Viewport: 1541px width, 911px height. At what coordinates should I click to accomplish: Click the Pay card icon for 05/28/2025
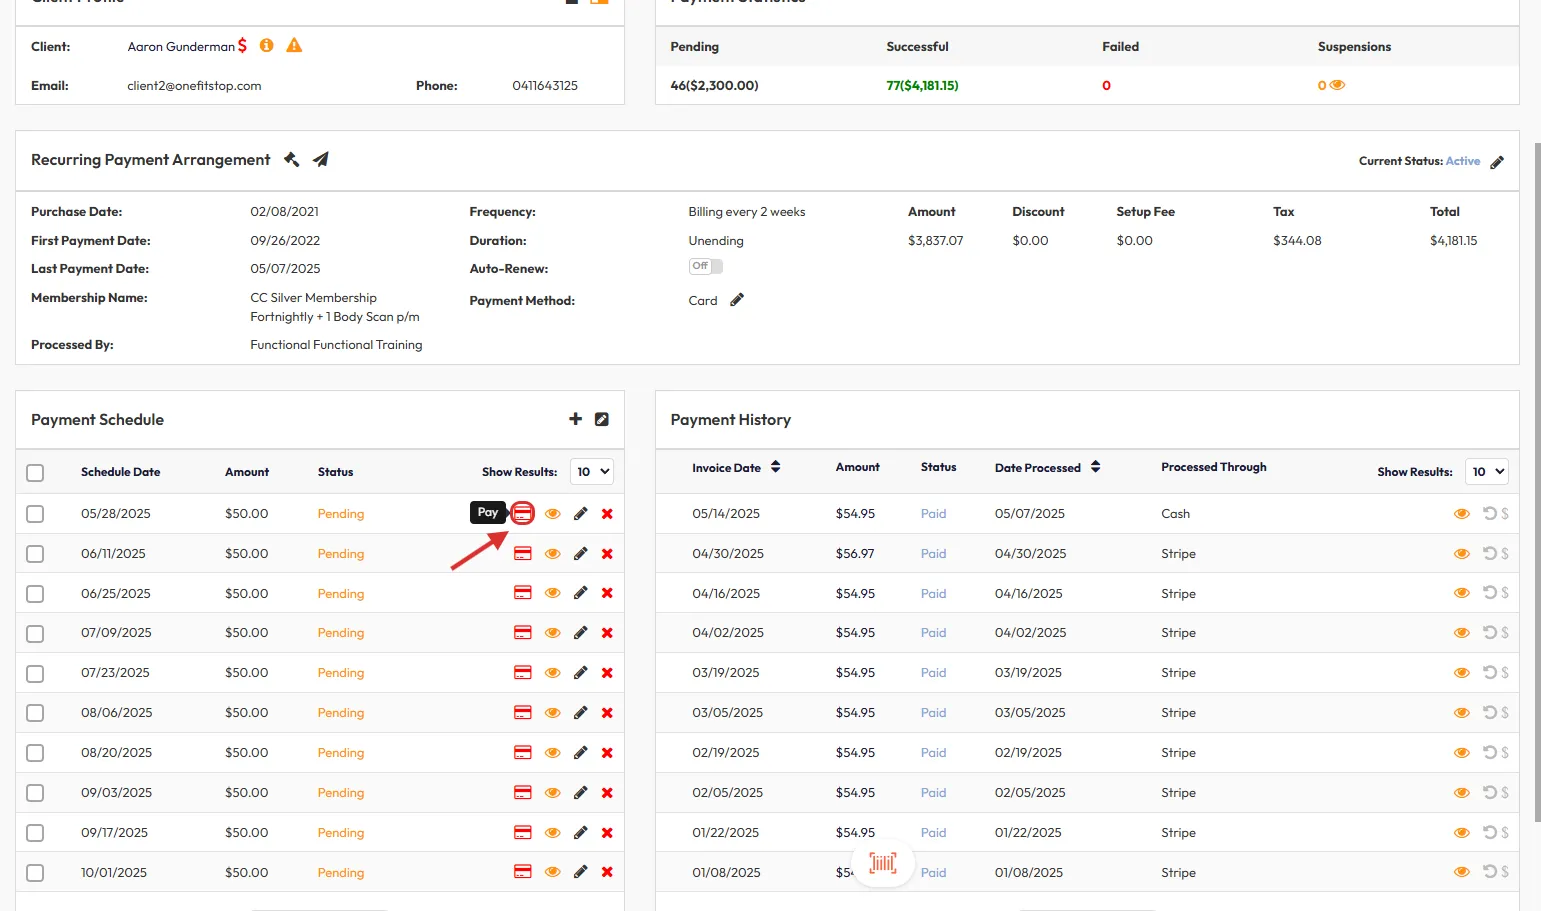522,514
